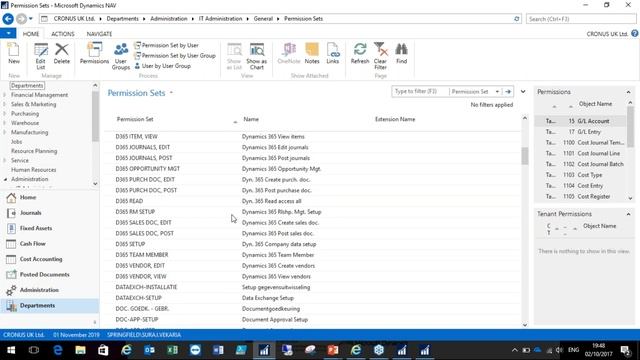Open Posted Documents in the navigation pane
Viewport: 640px width, 360px height.
click(x=44, y=275)
